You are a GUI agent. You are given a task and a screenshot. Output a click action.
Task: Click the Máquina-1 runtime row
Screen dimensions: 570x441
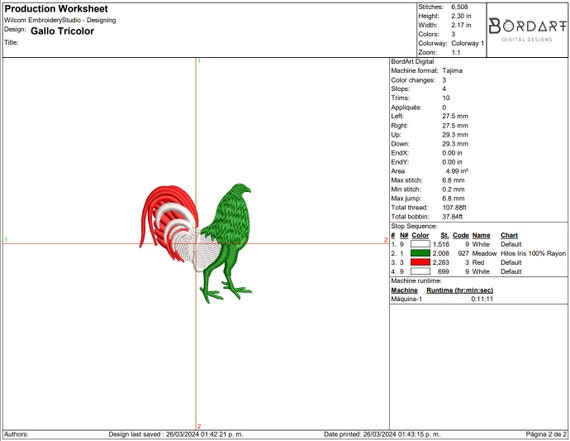tap(442, 299)
